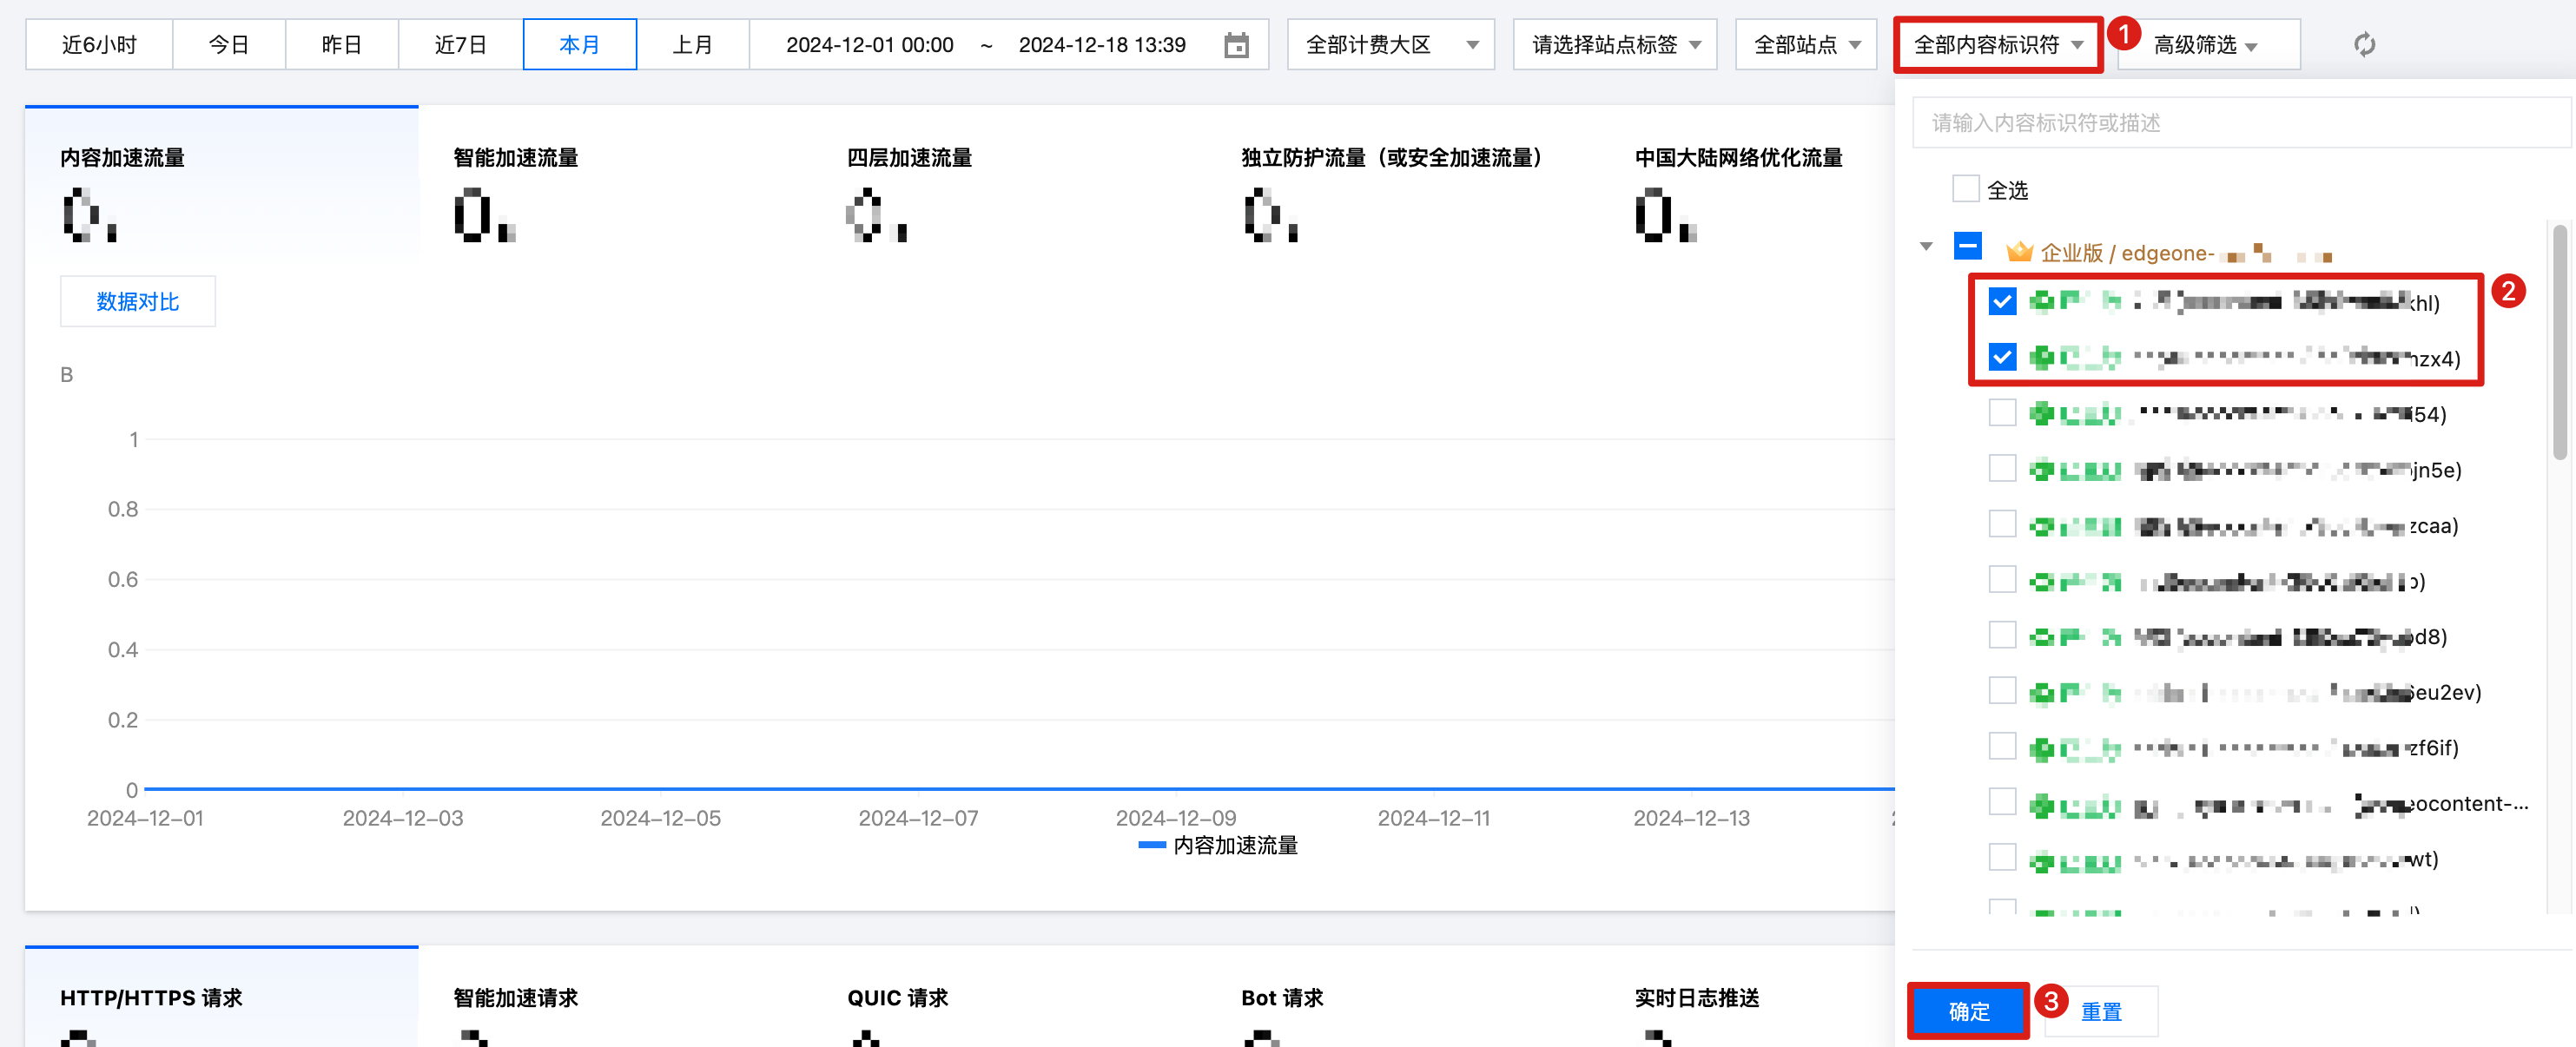
Task: Check the checkbox for the item ending zcaa)
Action: (2002, 524)
